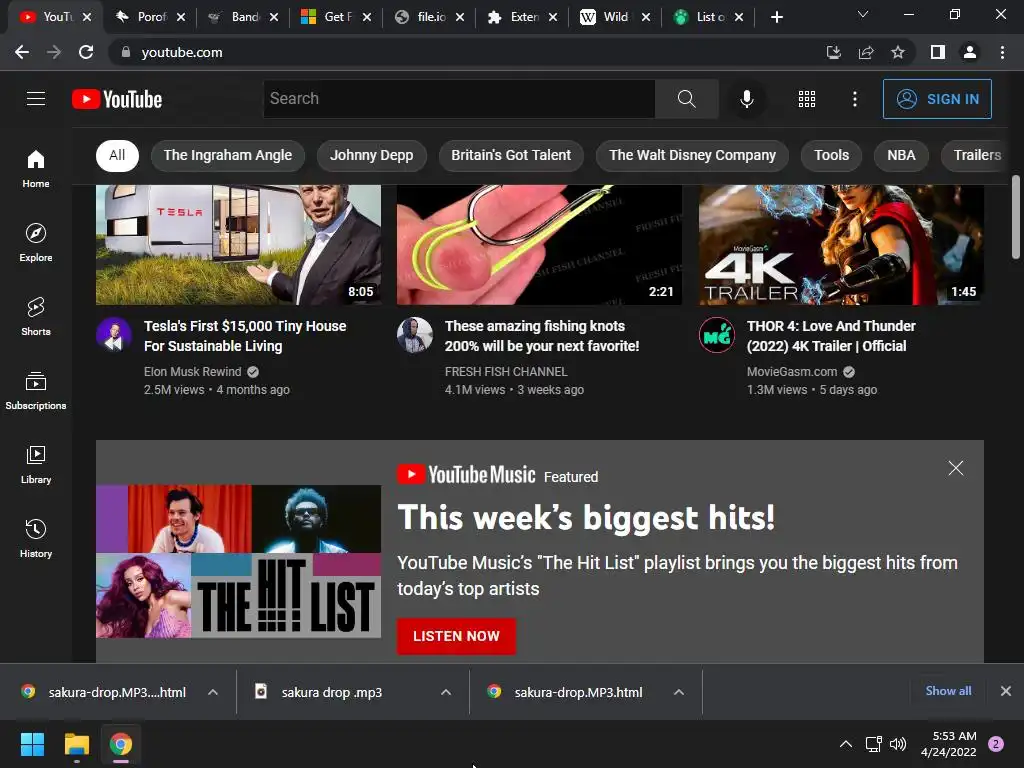This screenshot has width=1024, height=768.
Task: Select The Walt Disney Company chip
Action: [x=692, y=155]
